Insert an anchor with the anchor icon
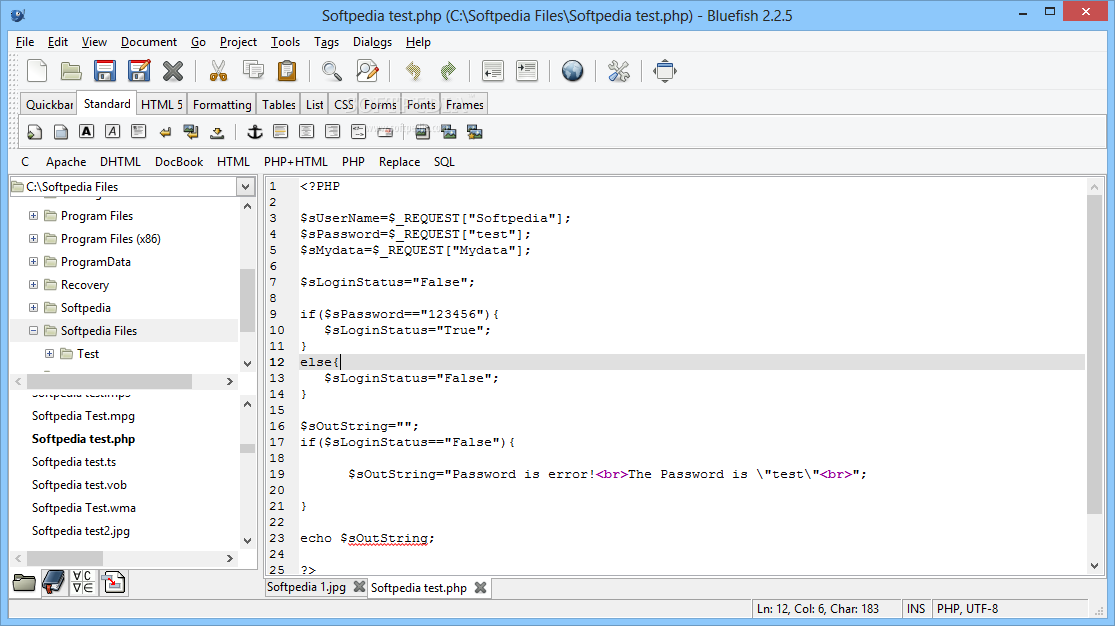 point(255,132)
